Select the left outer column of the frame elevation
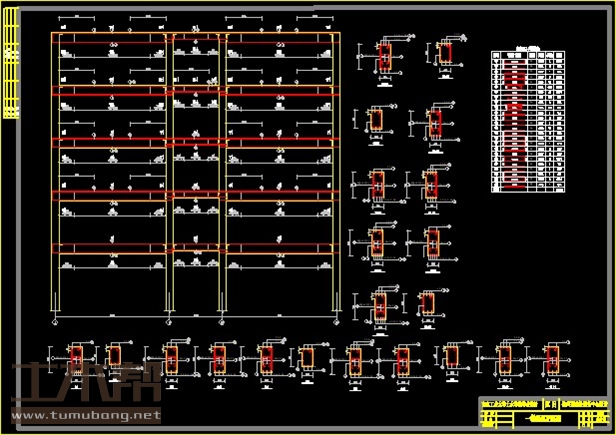The image size is (616, 435). [57, 180]
